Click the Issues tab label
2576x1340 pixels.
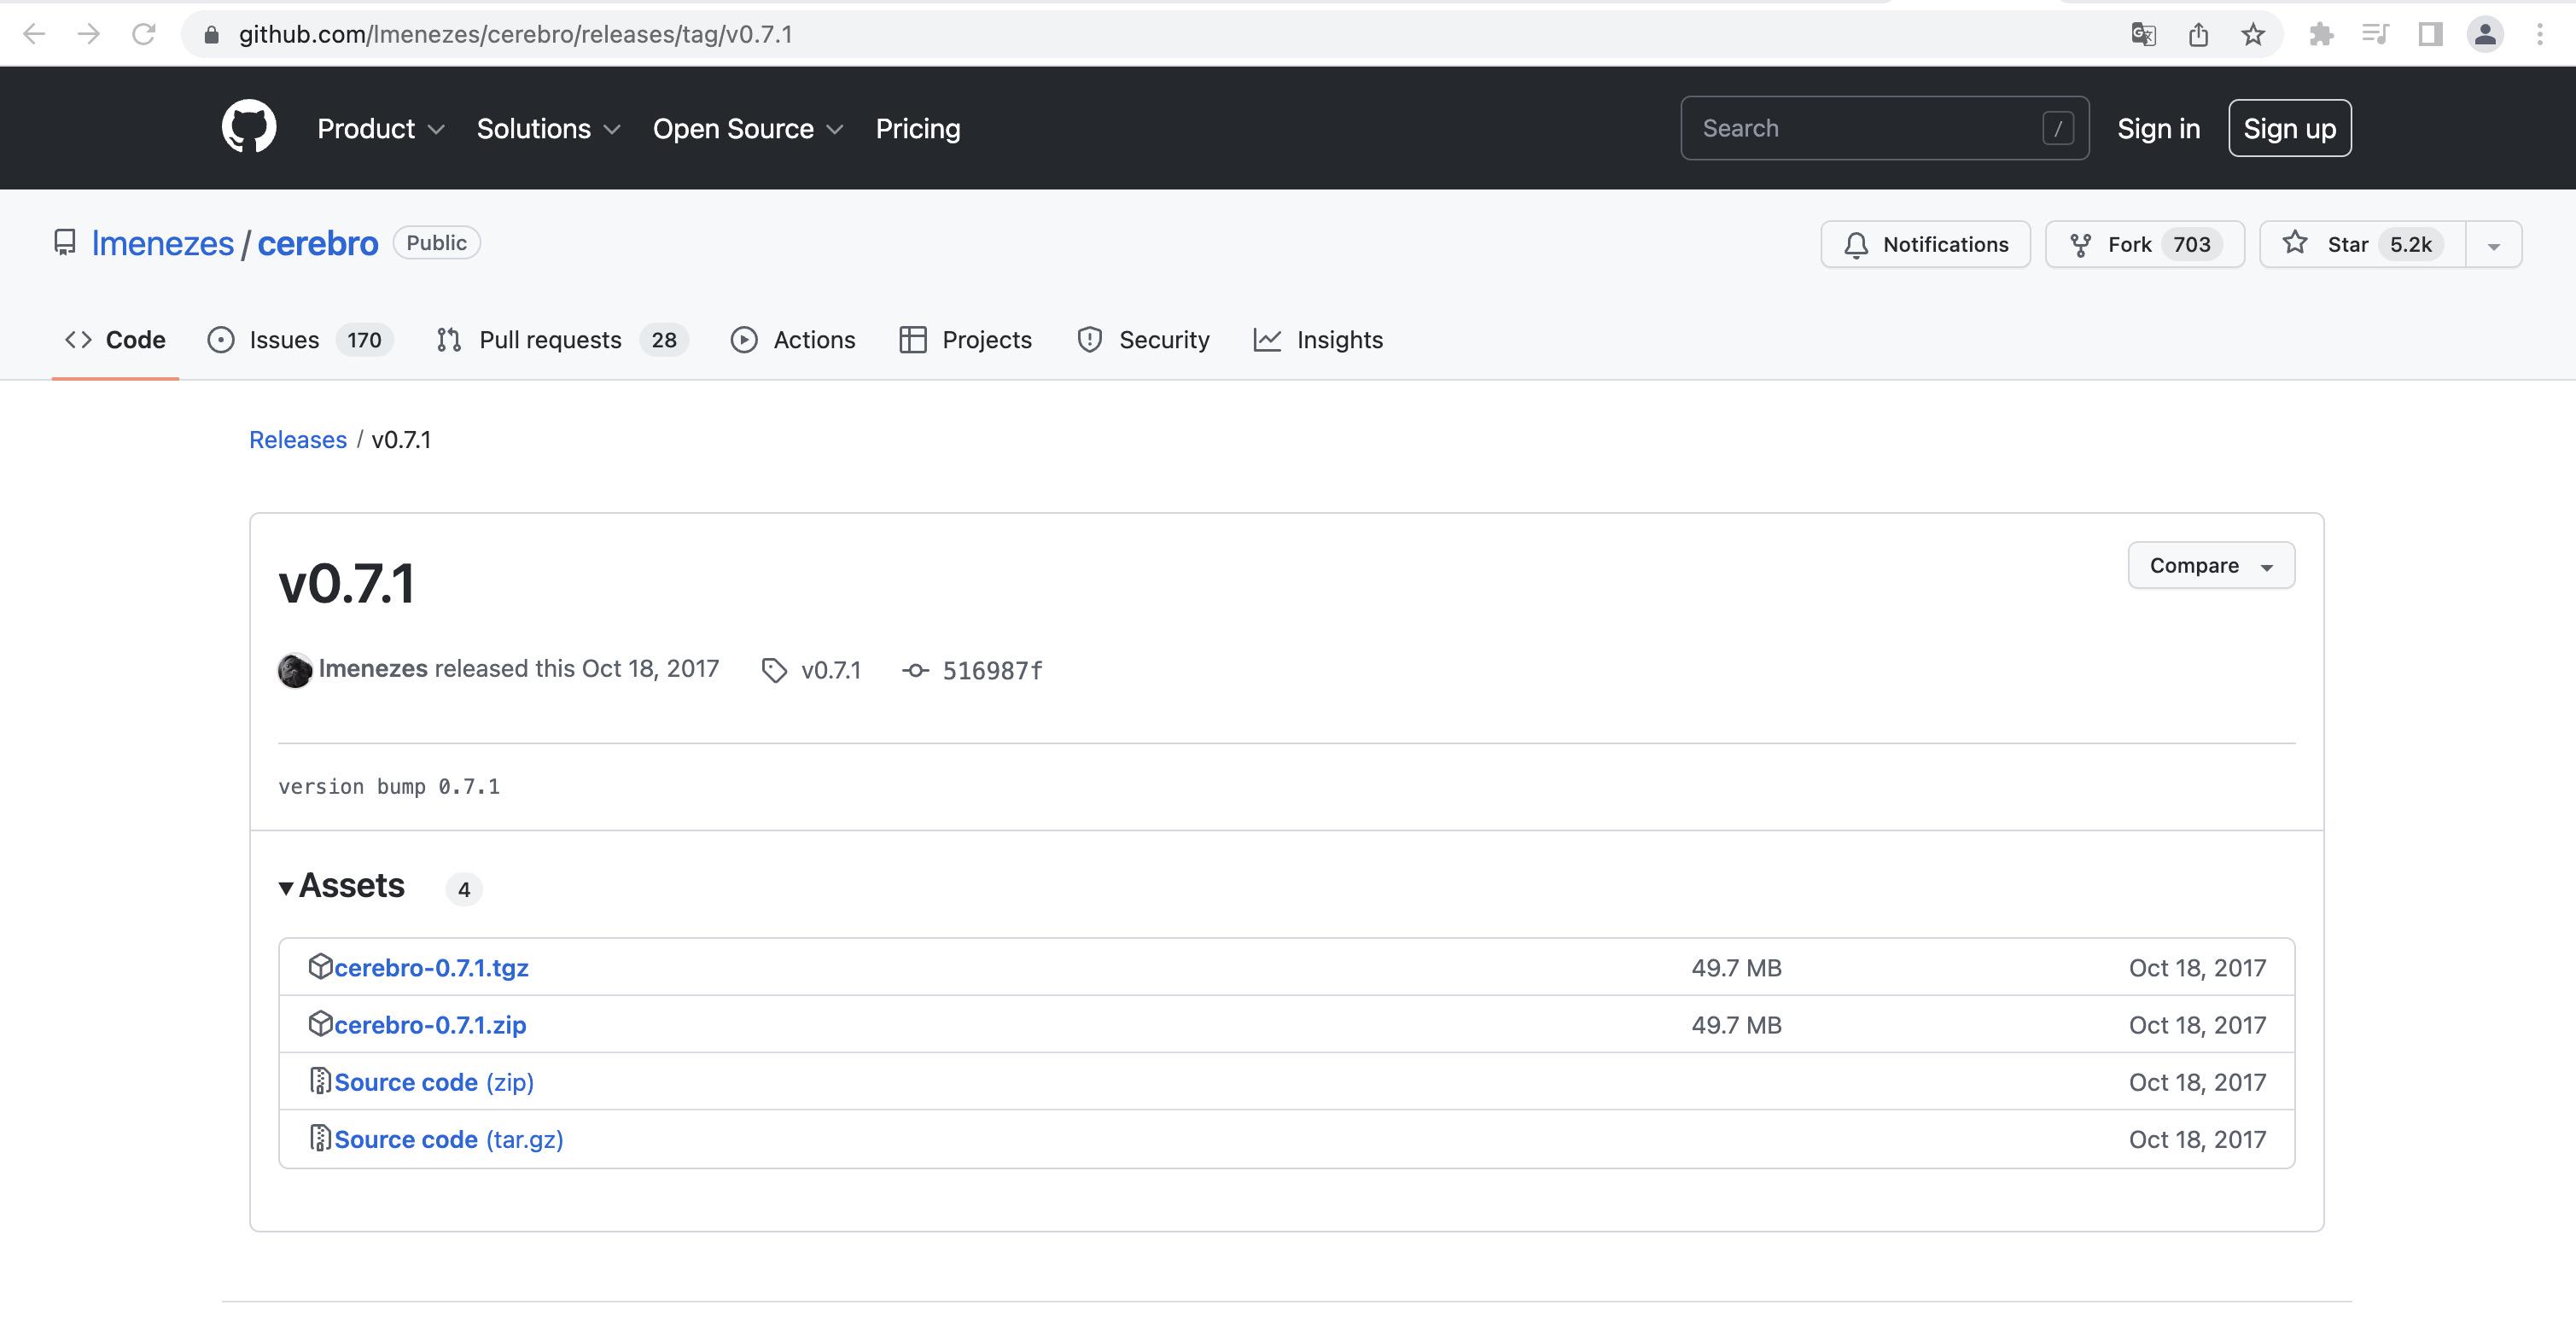pyautogui.click(x=283, y=339)
